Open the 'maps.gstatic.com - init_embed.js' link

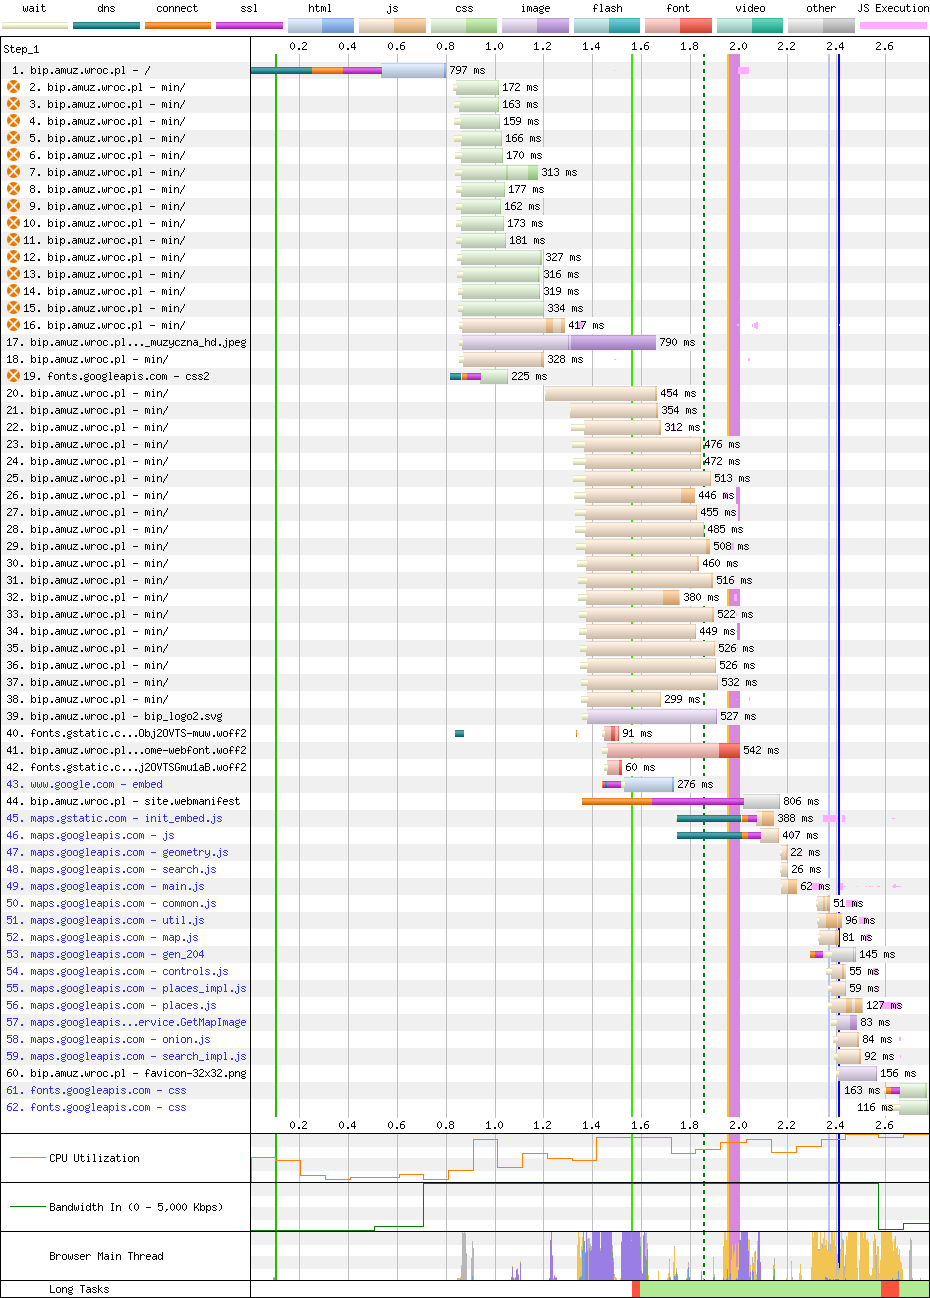(x=114, y=818)
